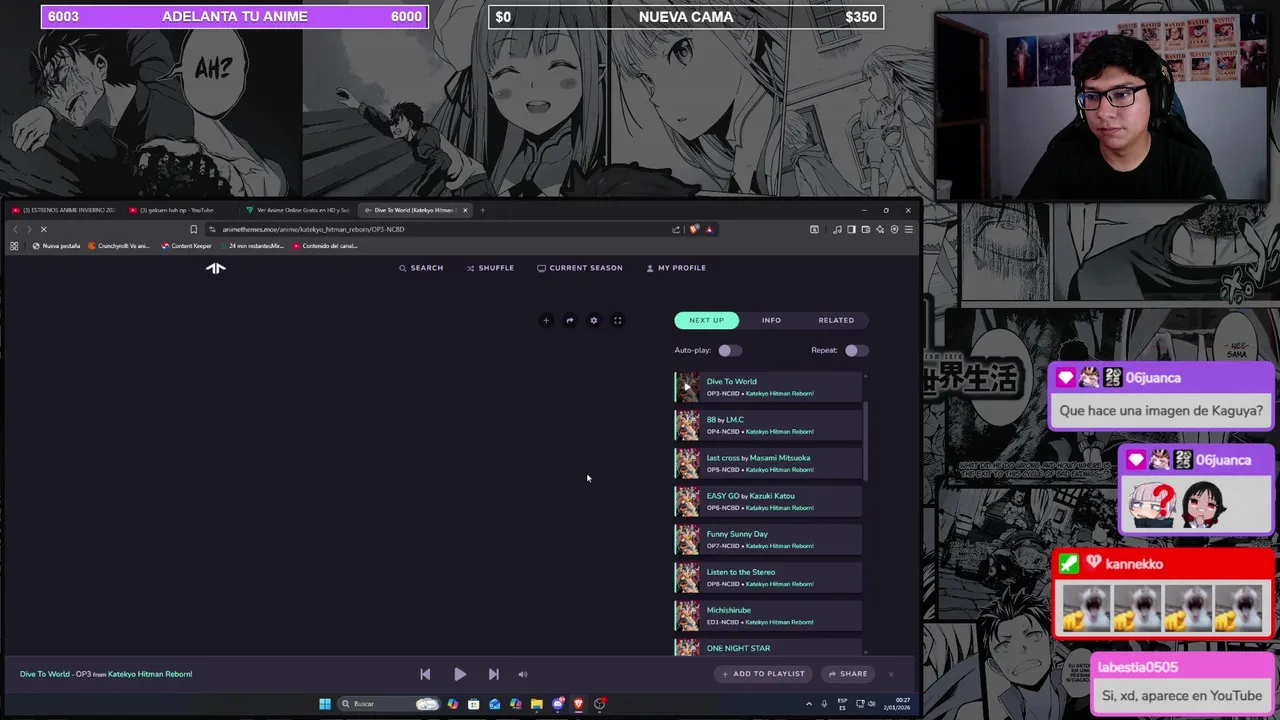Click the Brave browser taskbar icon

click(x=579, y=704)
